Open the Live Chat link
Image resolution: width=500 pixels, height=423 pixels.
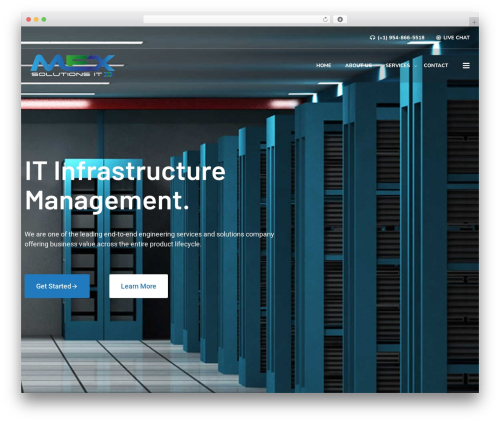click(x=456, y=38)
